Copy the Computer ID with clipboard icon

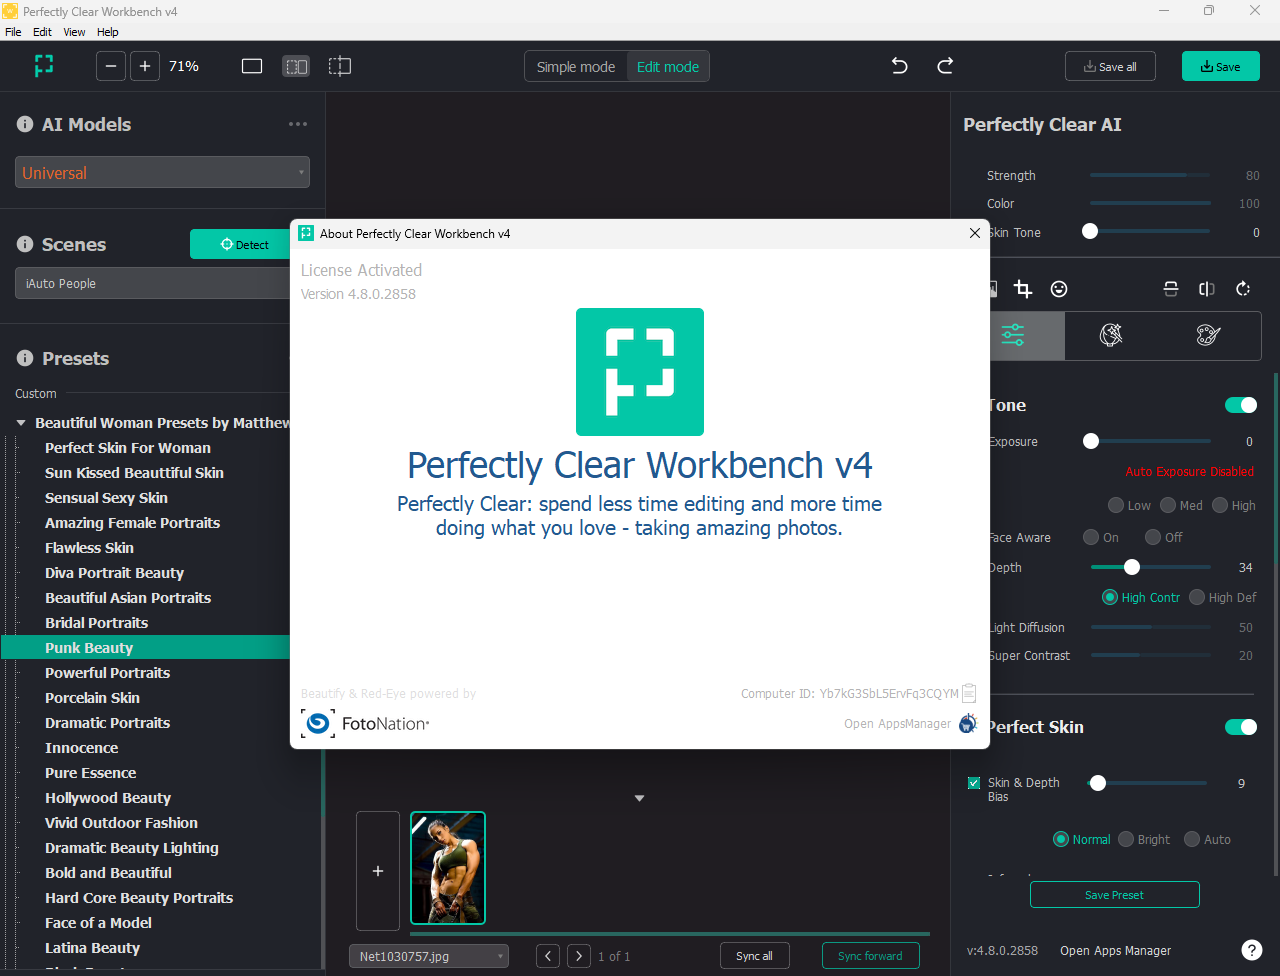pyautogui.click(x=968, y=693)
